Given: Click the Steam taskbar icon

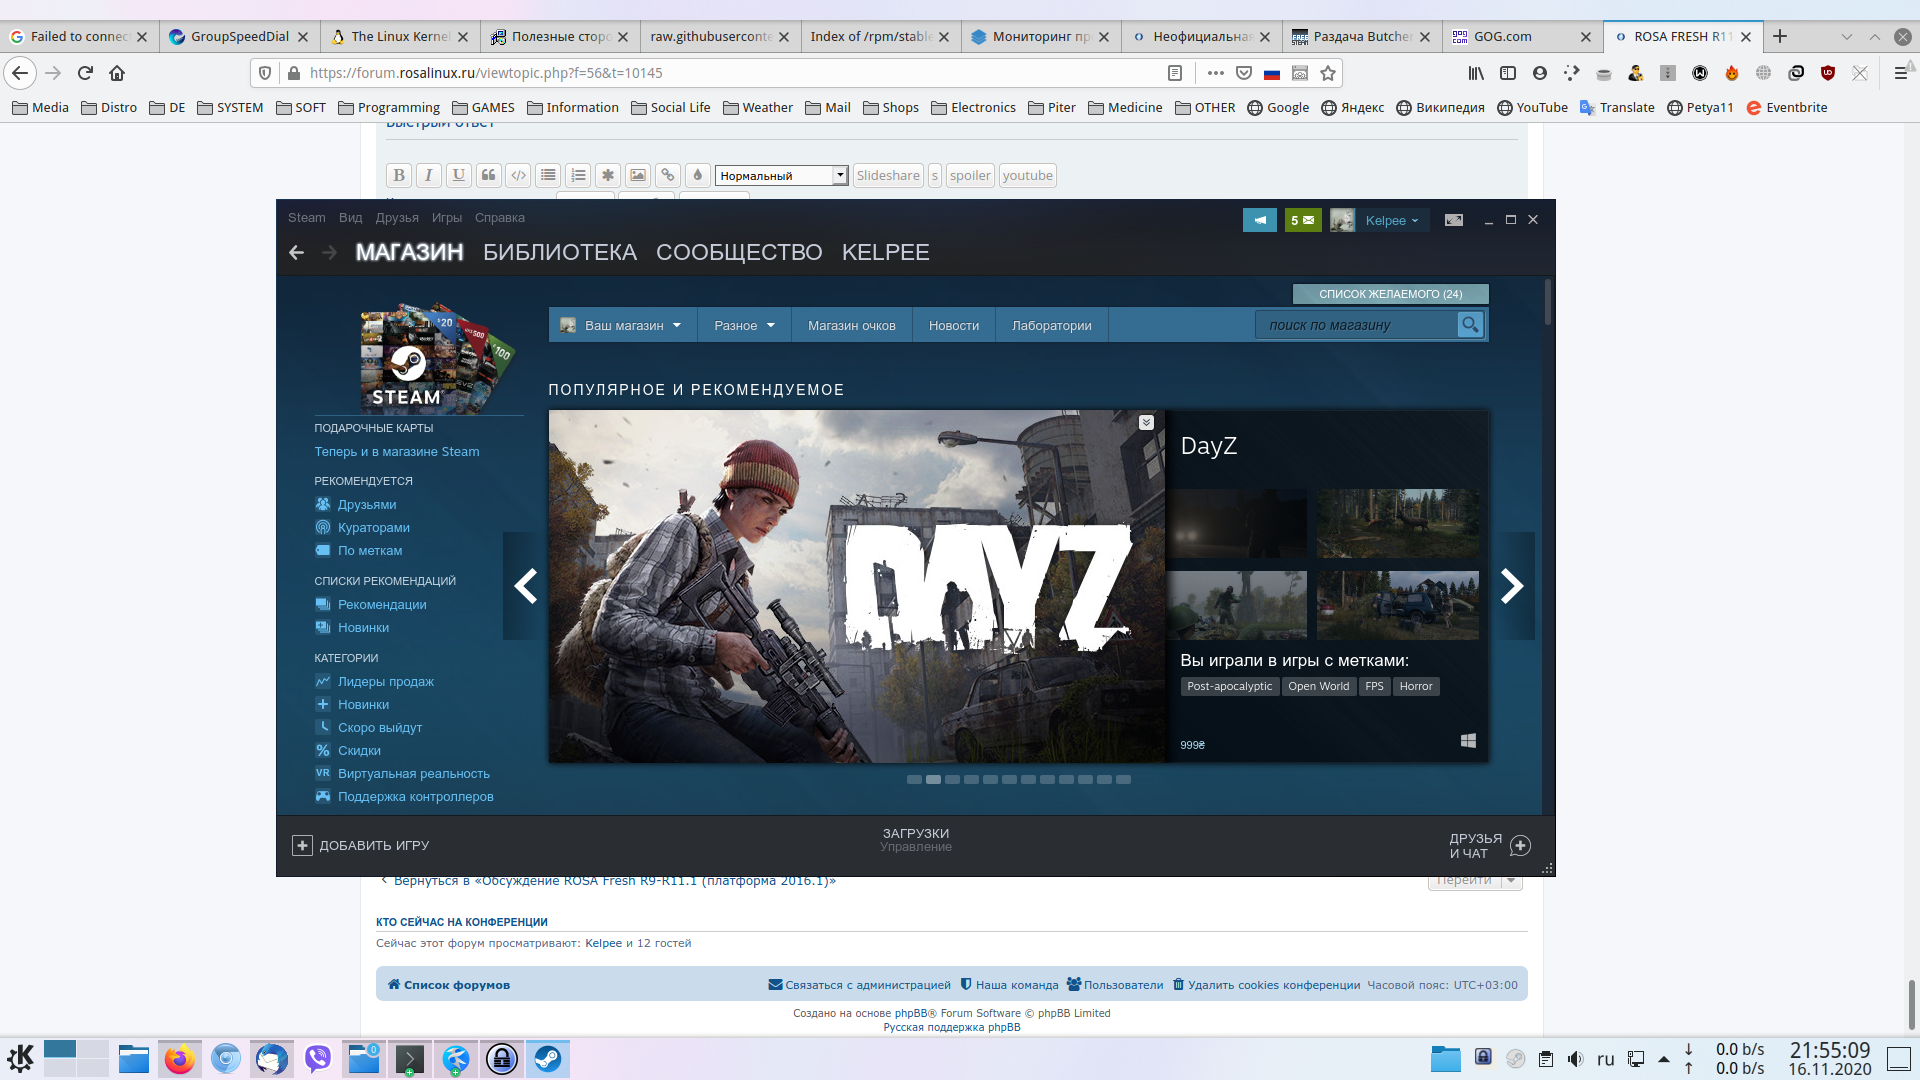Looking at the screenshot, I should point(548,1058).
